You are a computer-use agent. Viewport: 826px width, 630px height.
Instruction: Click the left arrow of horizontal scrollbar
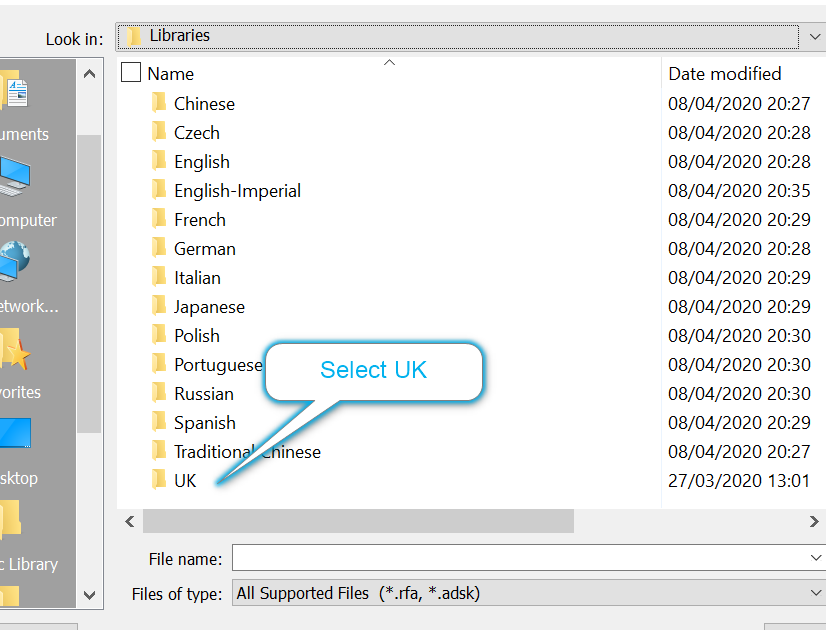130,521
